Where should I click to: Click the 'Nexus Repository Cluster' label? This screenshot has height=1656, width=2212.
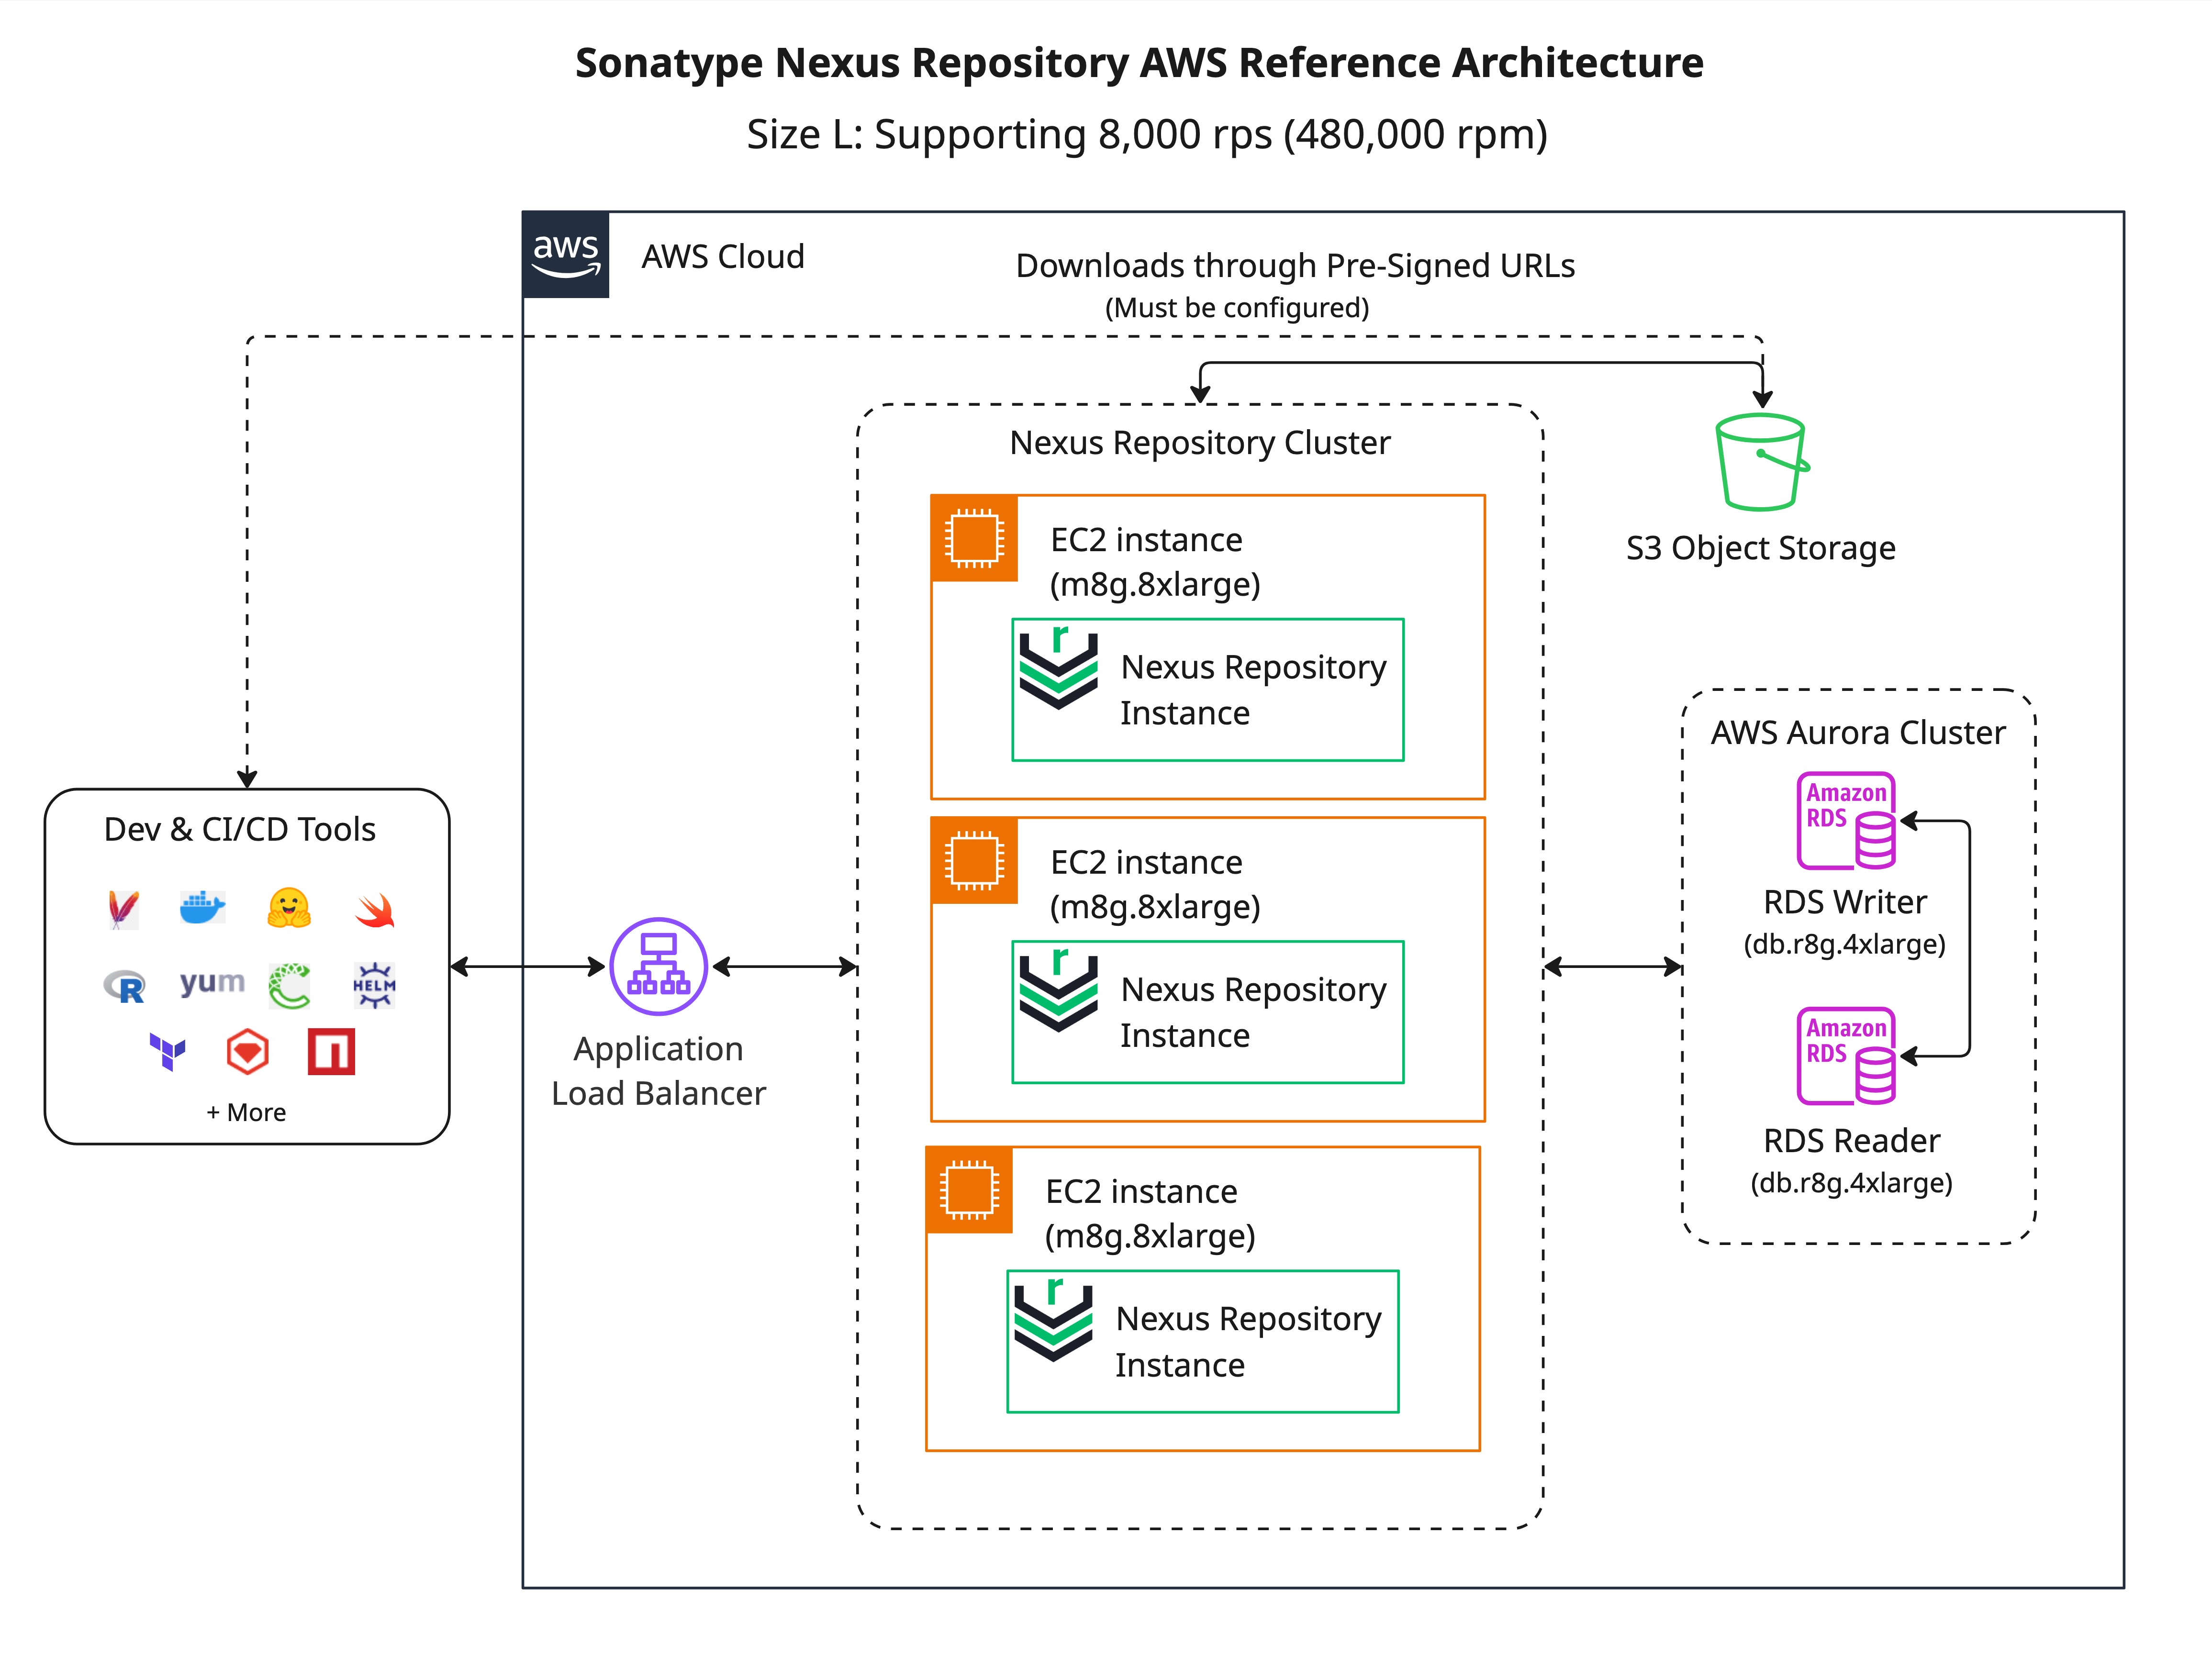[x=1200, y=443]
